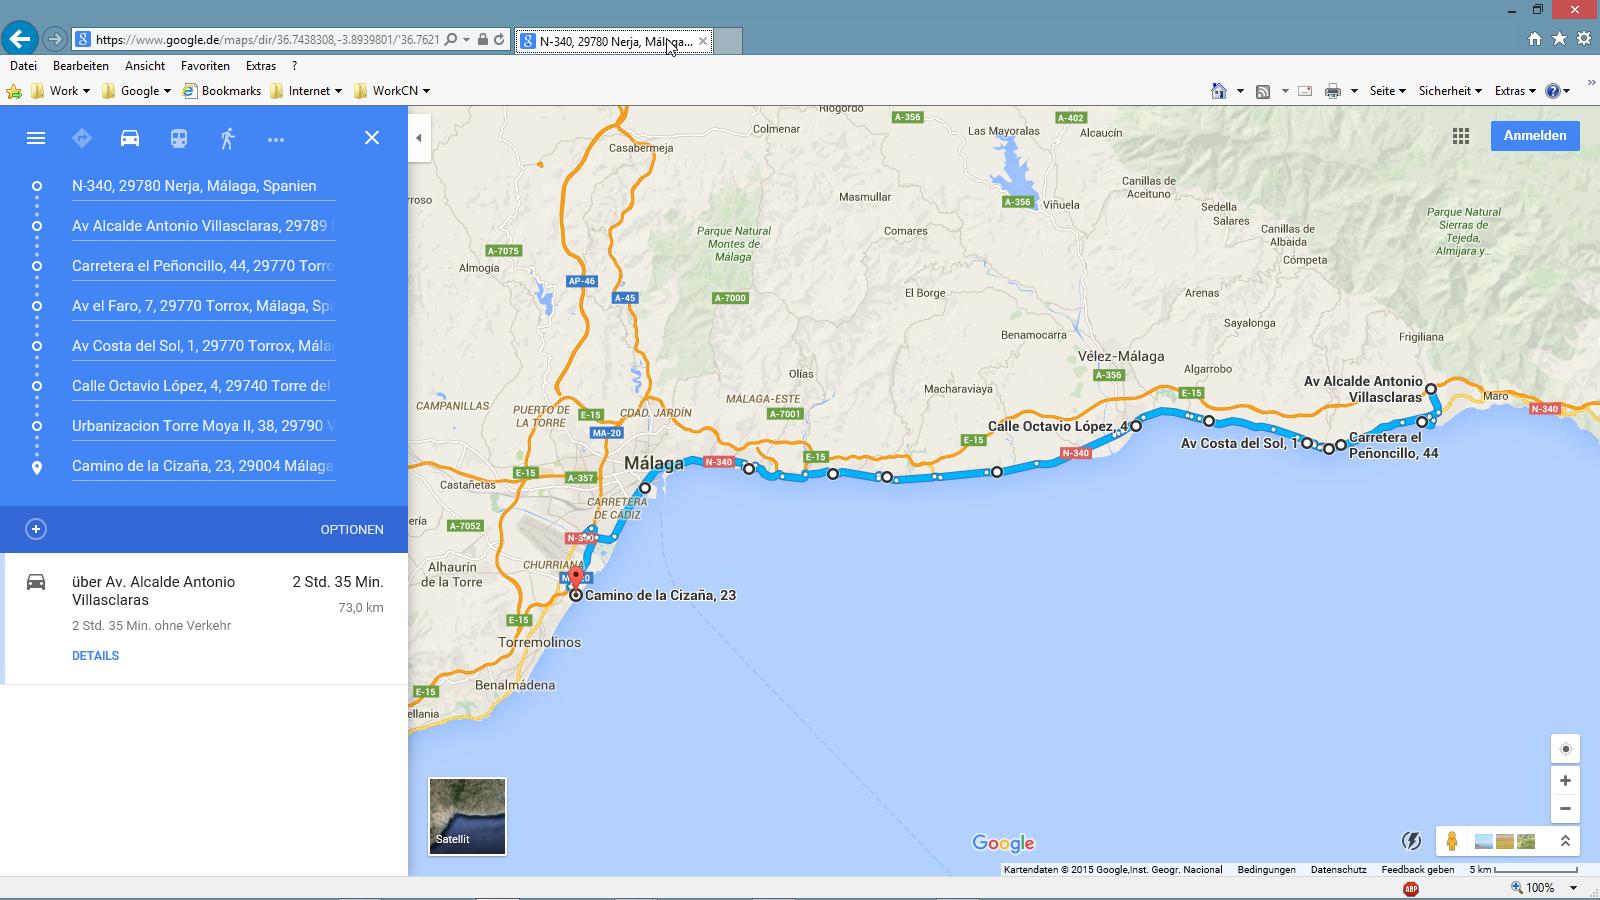Click red destination pin on map
Viewport: 1600px width, 900px height.
tap(576, 580)
